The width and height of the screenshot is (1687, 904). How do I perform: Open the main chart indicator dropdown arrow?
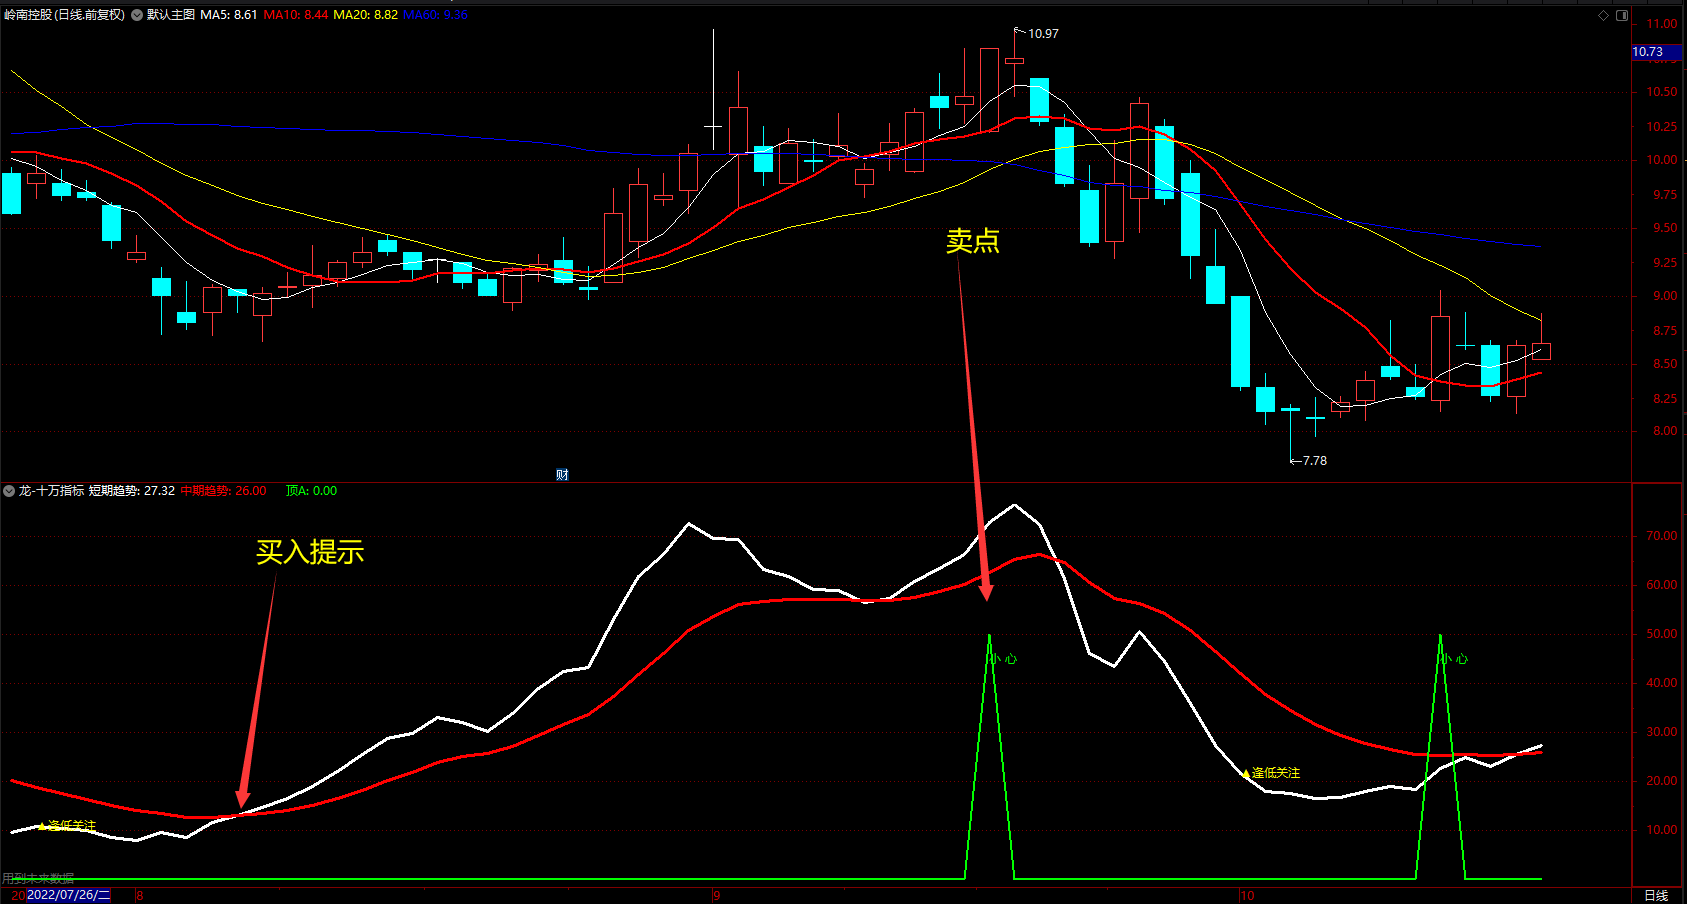coord(137,15)
